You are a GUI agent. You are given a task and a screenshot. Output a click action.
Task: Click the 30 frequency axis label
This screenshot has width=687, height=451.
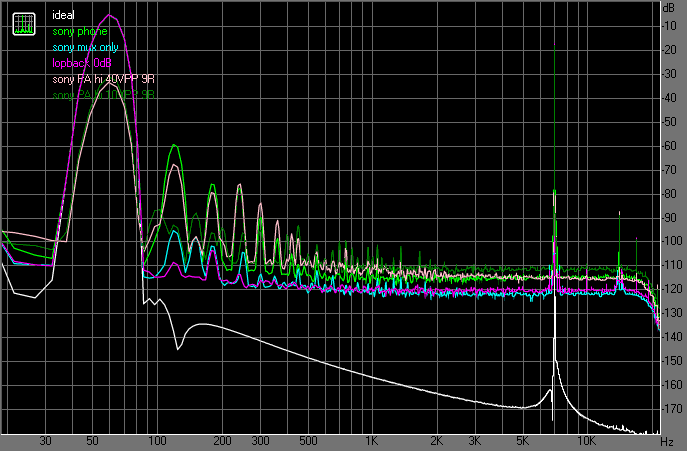pyautogui.click(x=45, y=440)
